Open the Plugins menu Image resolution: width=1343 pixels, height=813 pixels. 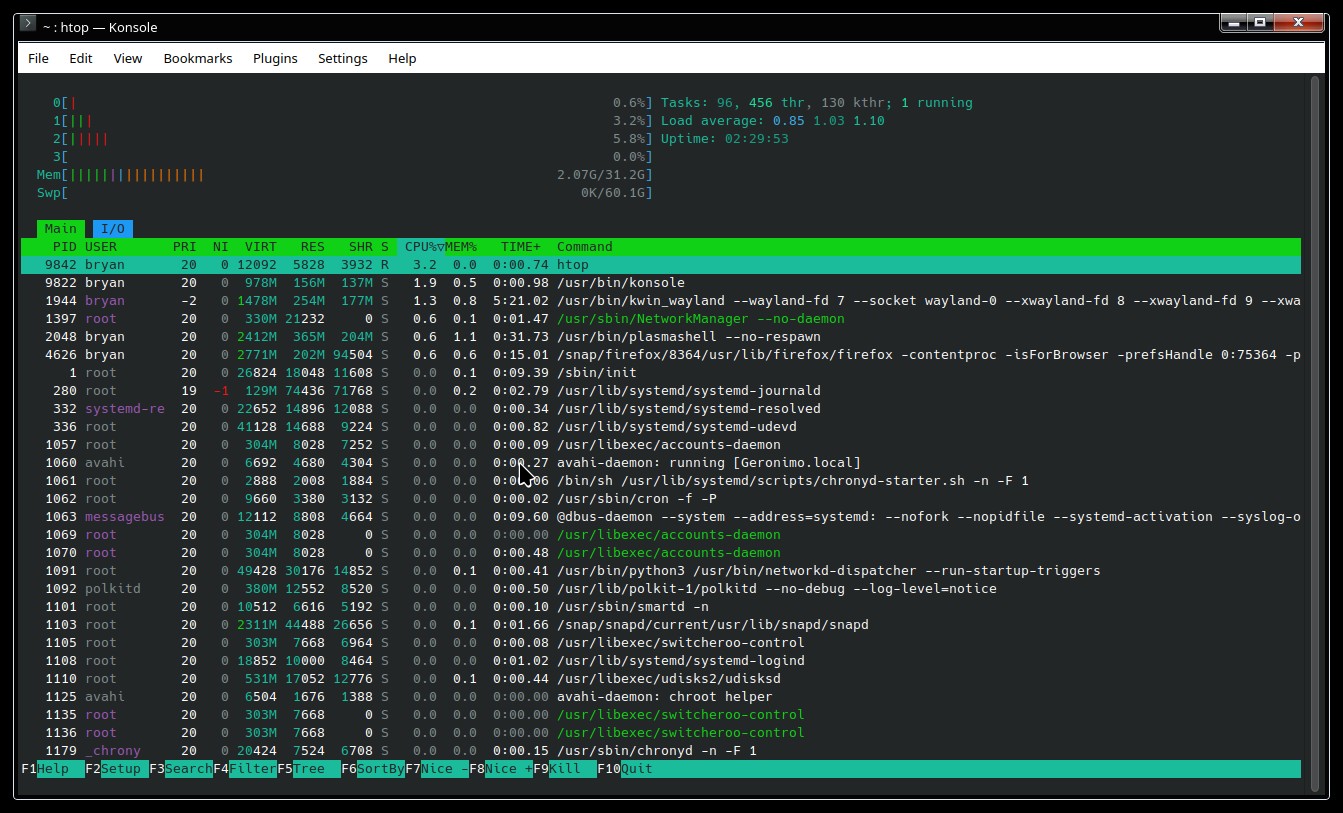[275, 58]
